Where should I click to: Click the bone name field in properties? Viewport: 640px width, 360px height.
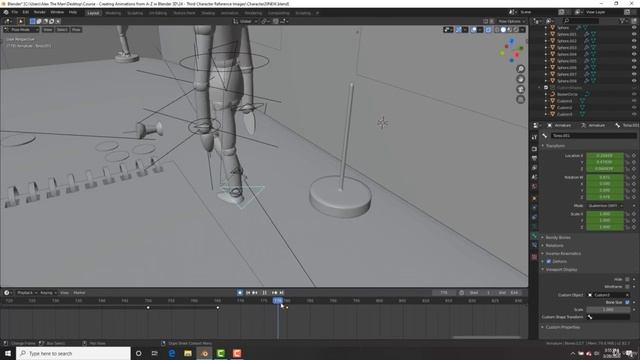tap(593, 136)
